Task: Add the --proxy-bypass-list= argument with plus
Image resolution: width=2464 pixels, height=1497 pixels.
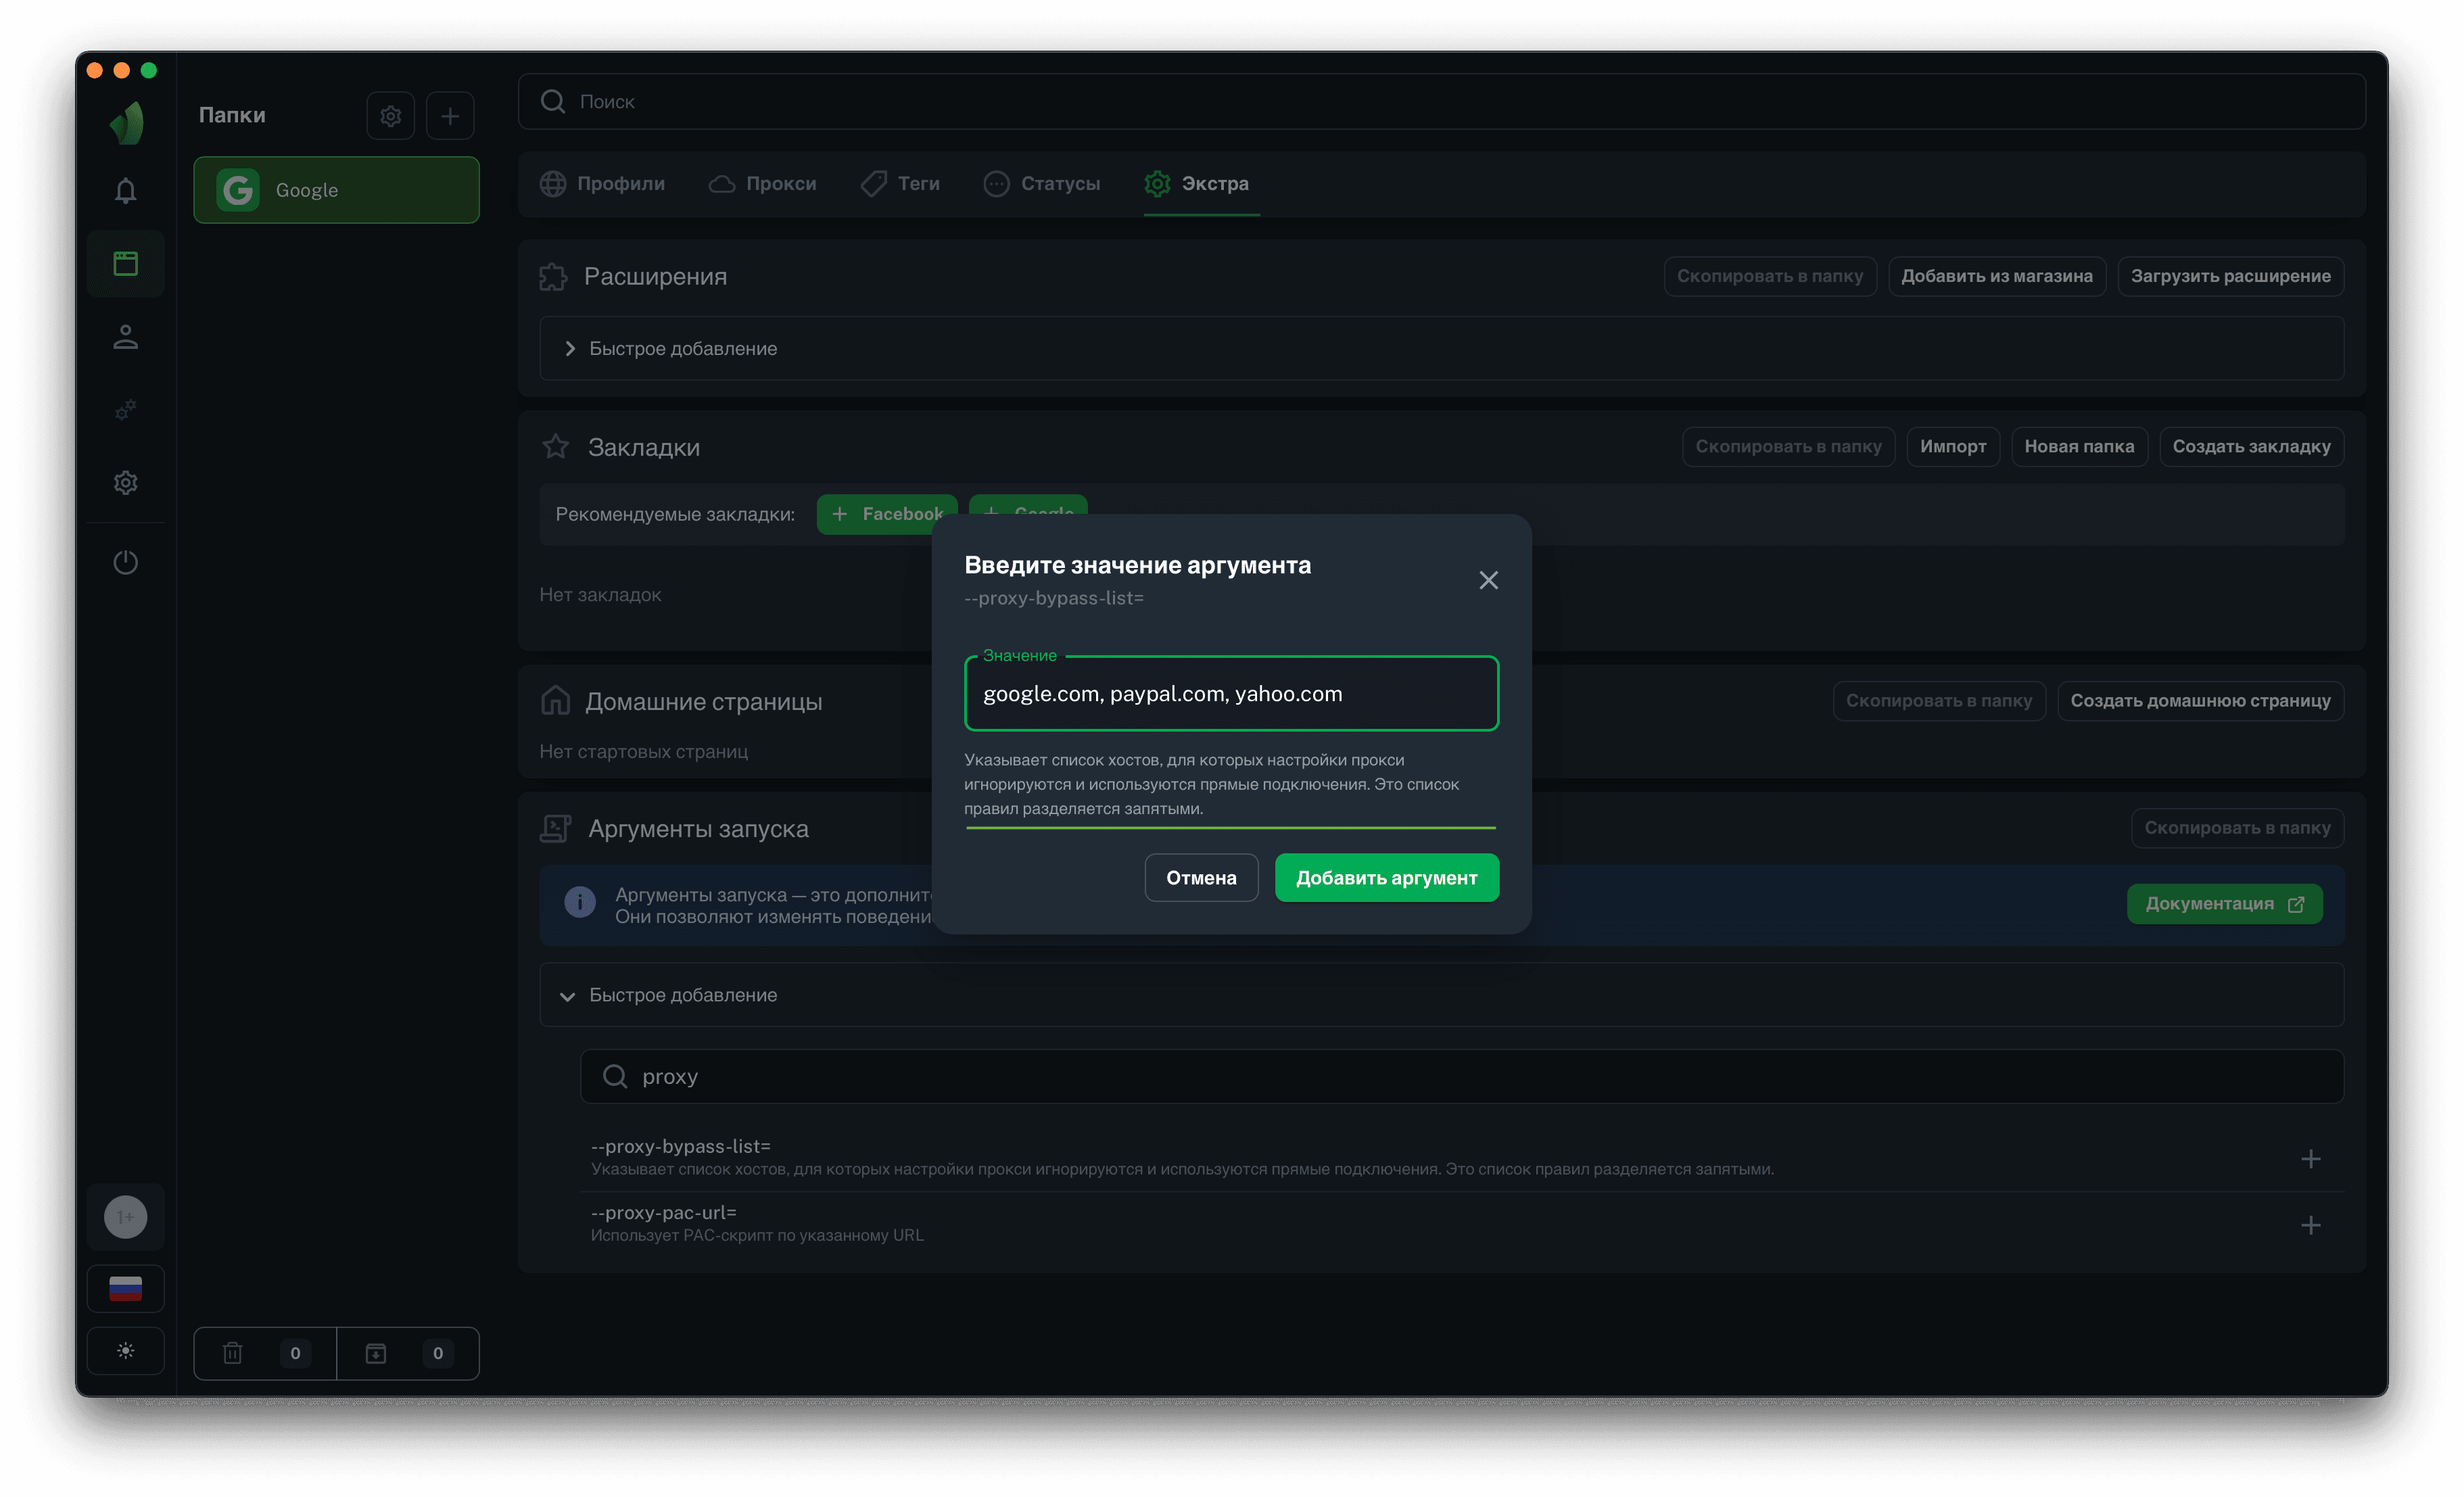Action: (2310, 1159)
